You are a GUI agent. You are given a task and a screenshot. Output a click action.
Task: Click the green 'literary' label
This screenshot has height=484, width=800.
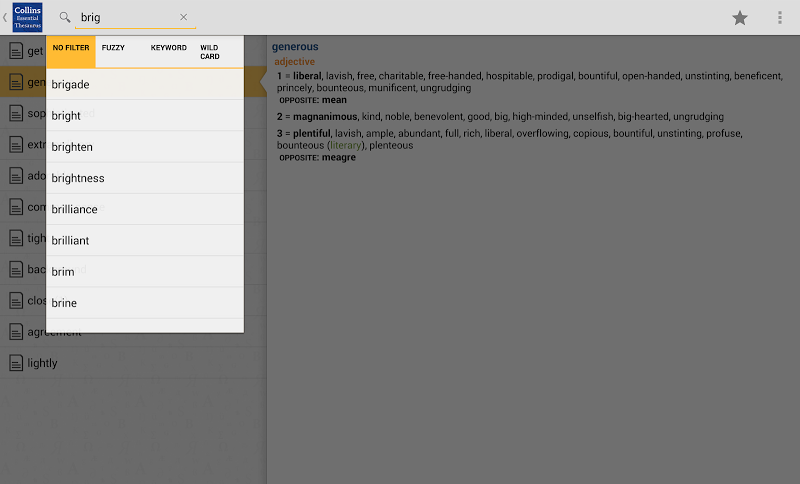point(345,145)
